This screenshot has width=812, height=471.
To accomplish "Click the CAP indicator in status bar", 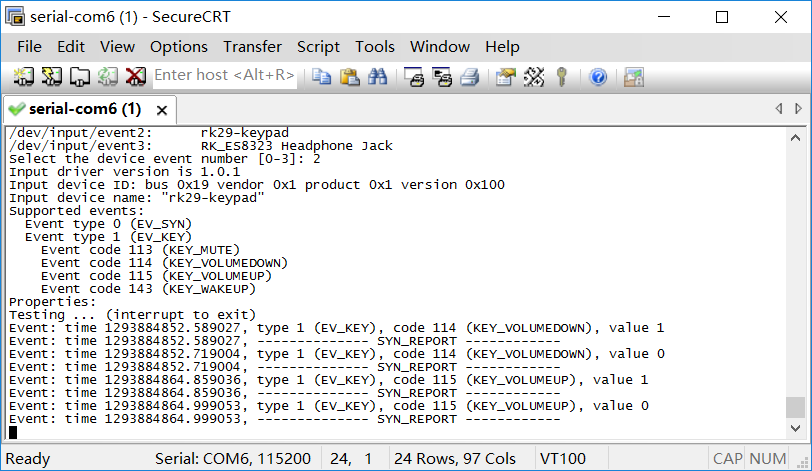I will click(x=727, y=459).
